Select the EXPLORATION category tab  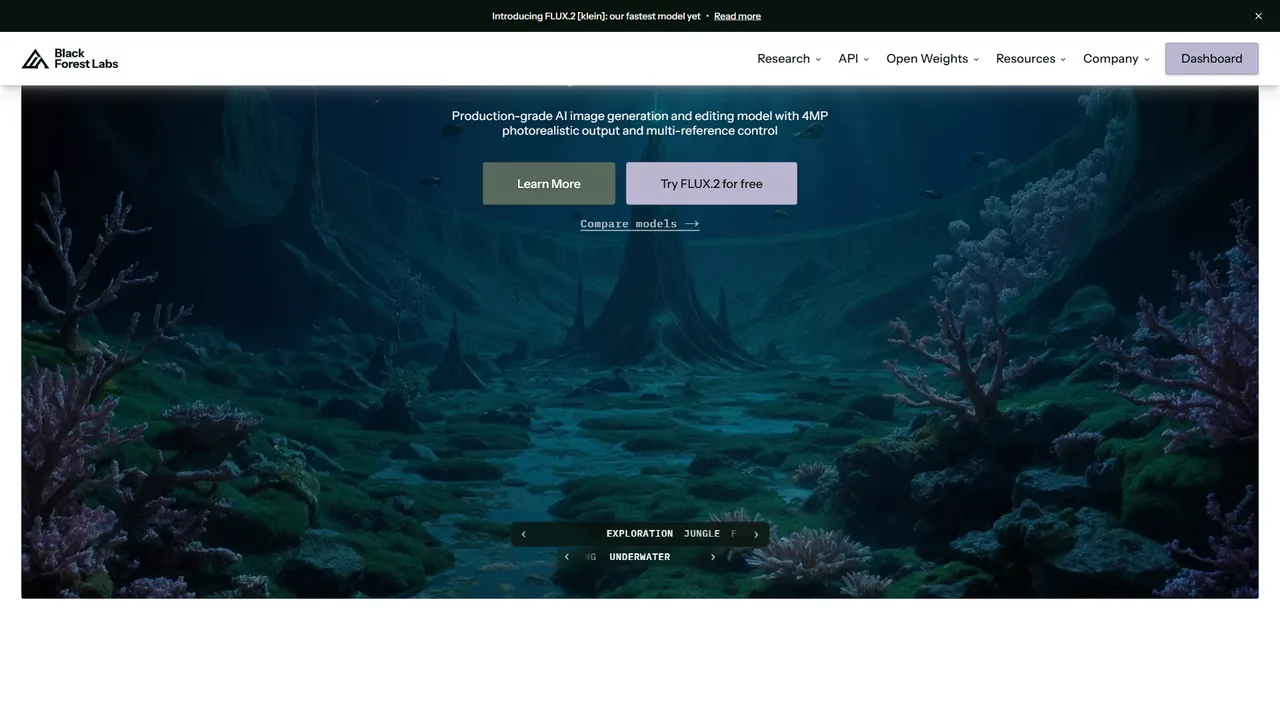pyautogui.click(x=640, y=534)
